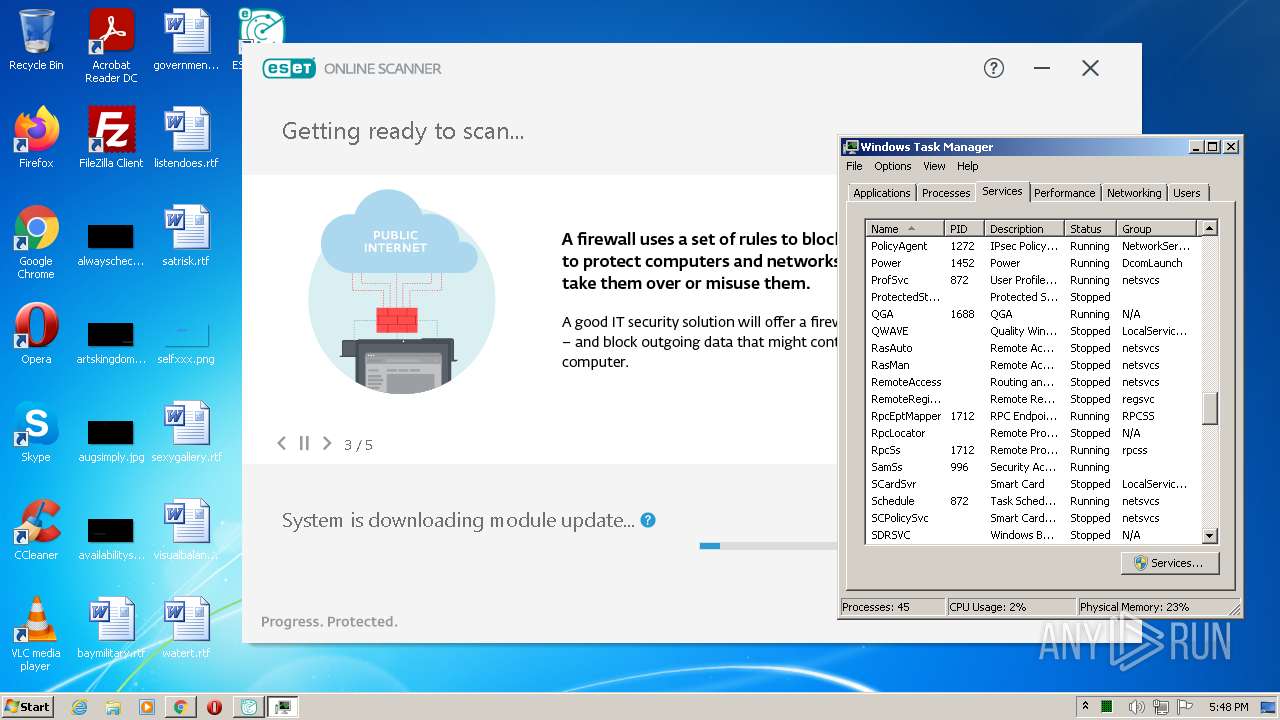Open the Task Manager File menu

[x=854, y=166]
